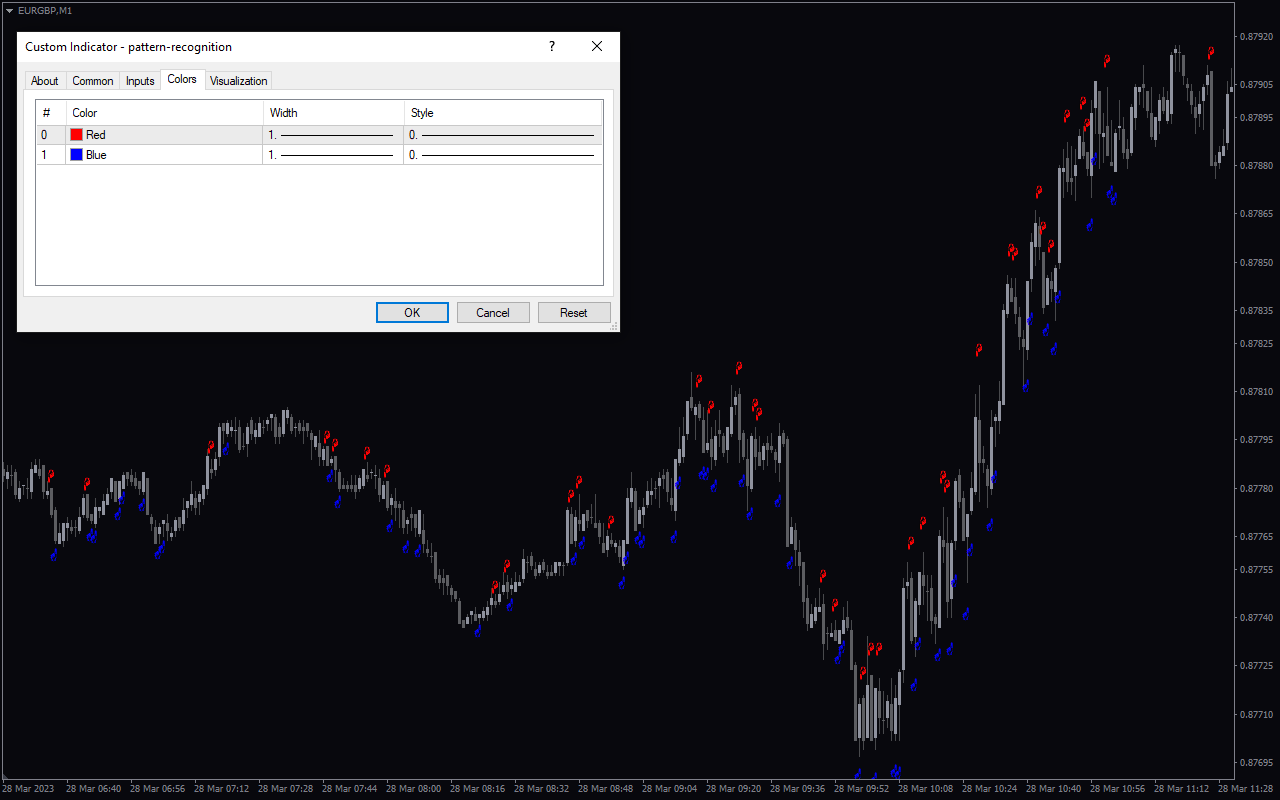Click the 28 Mar 2023 date label
Image resolution: width=1280 pixels, height=800 pixels.
pyautogui.click(x=29, y=789)
